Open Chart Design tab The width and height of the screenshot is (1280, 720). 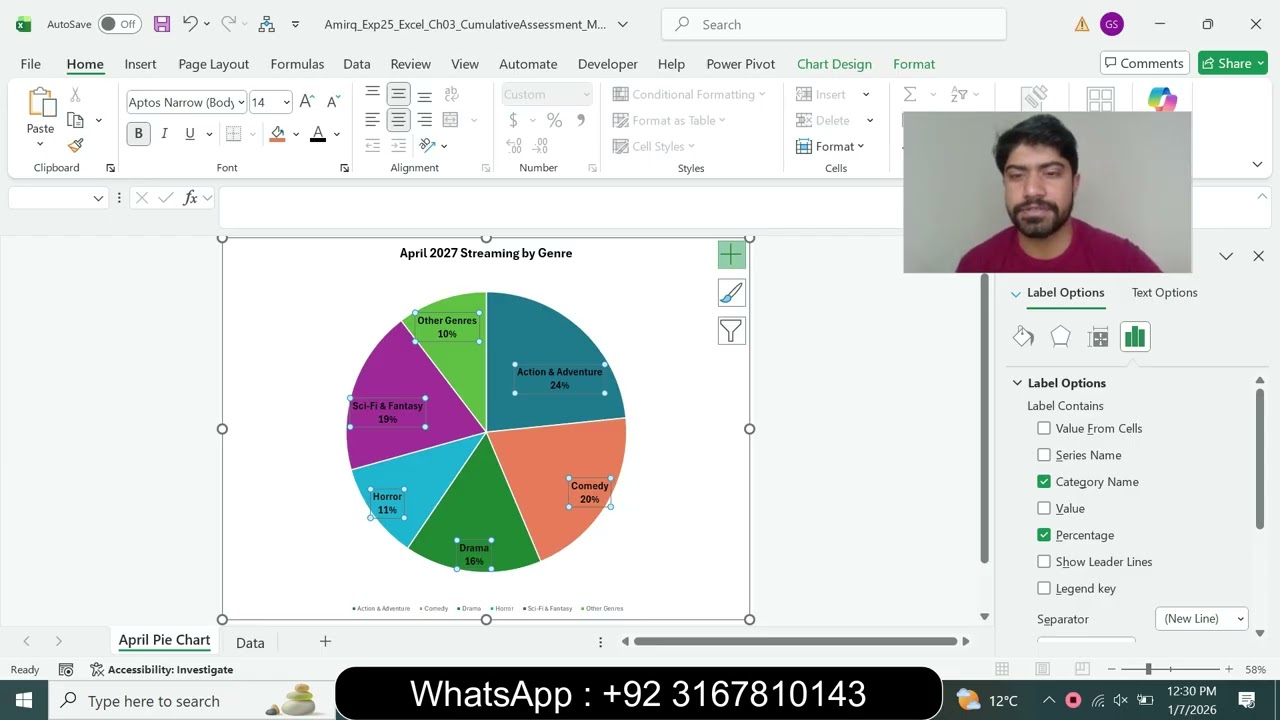click(834, 64)
